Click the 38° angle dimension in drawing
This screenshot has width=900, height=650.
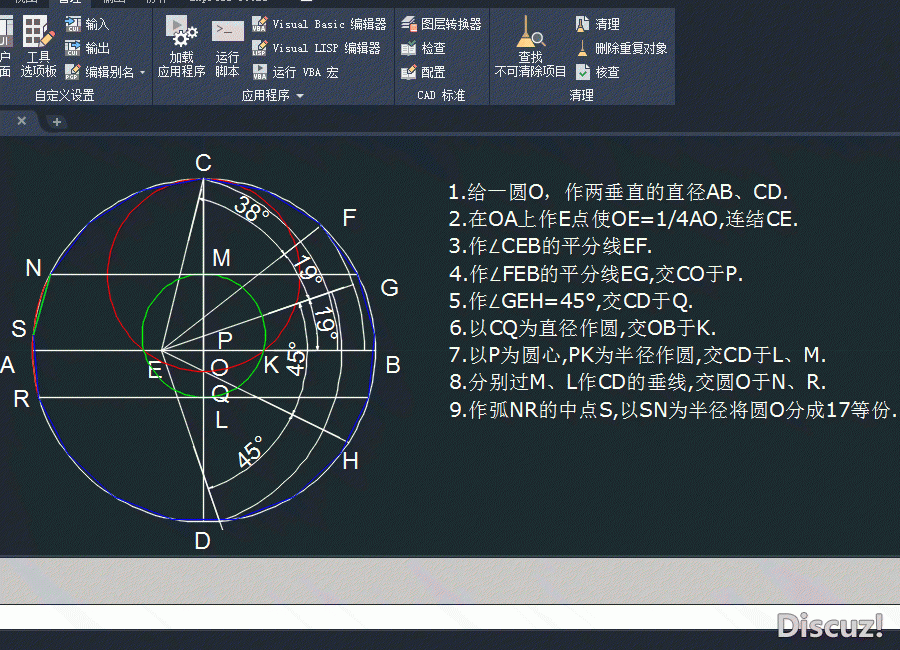251,209
